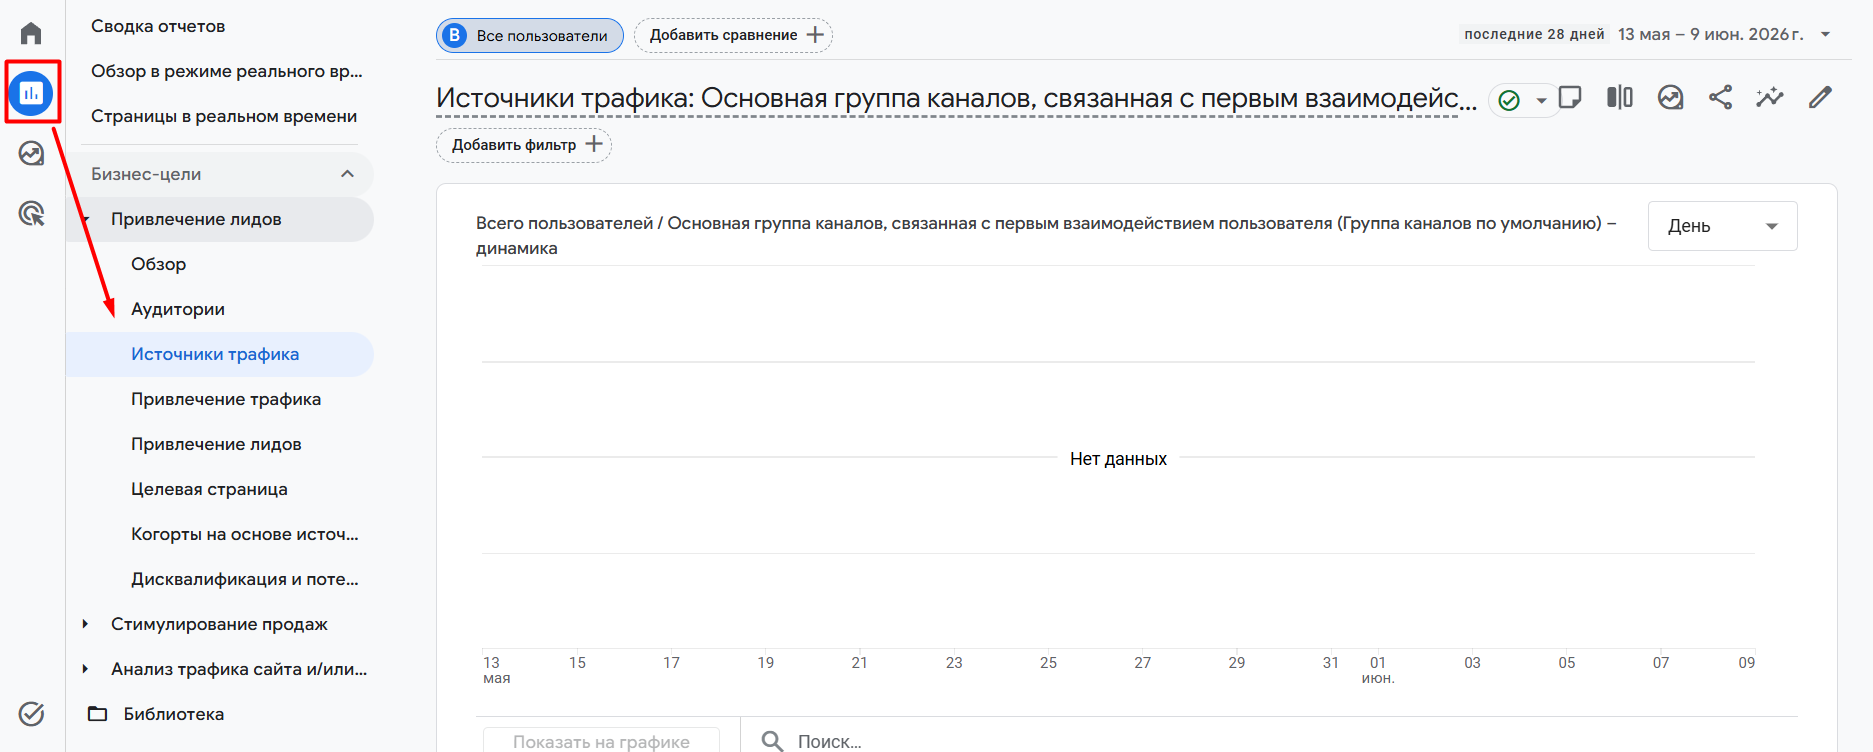Open the compare columns icon
Image resolution: width=1873 pixels, height=752 pixels.
click(x=1620, y=97)
